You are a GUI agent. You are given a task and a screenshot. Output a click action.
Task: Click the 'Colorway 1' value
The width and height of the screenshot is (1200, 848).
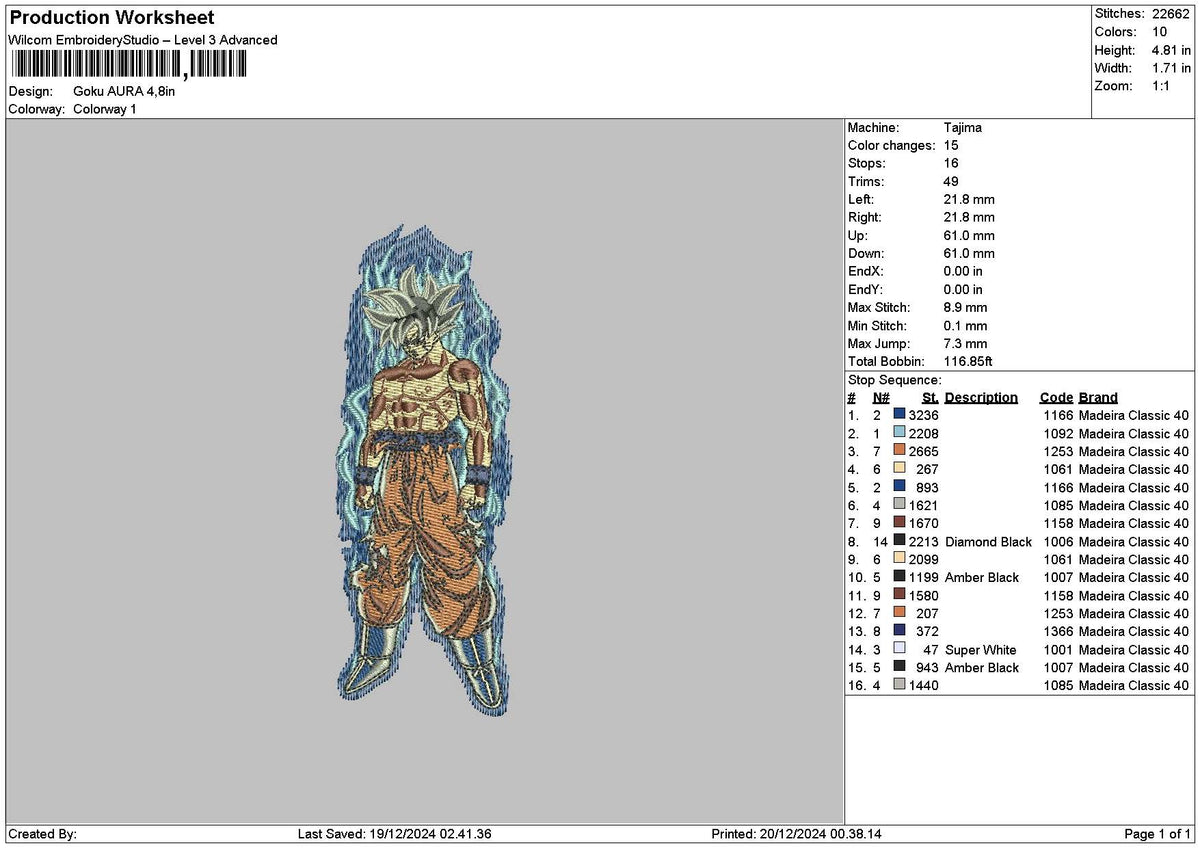coord(105,109)
